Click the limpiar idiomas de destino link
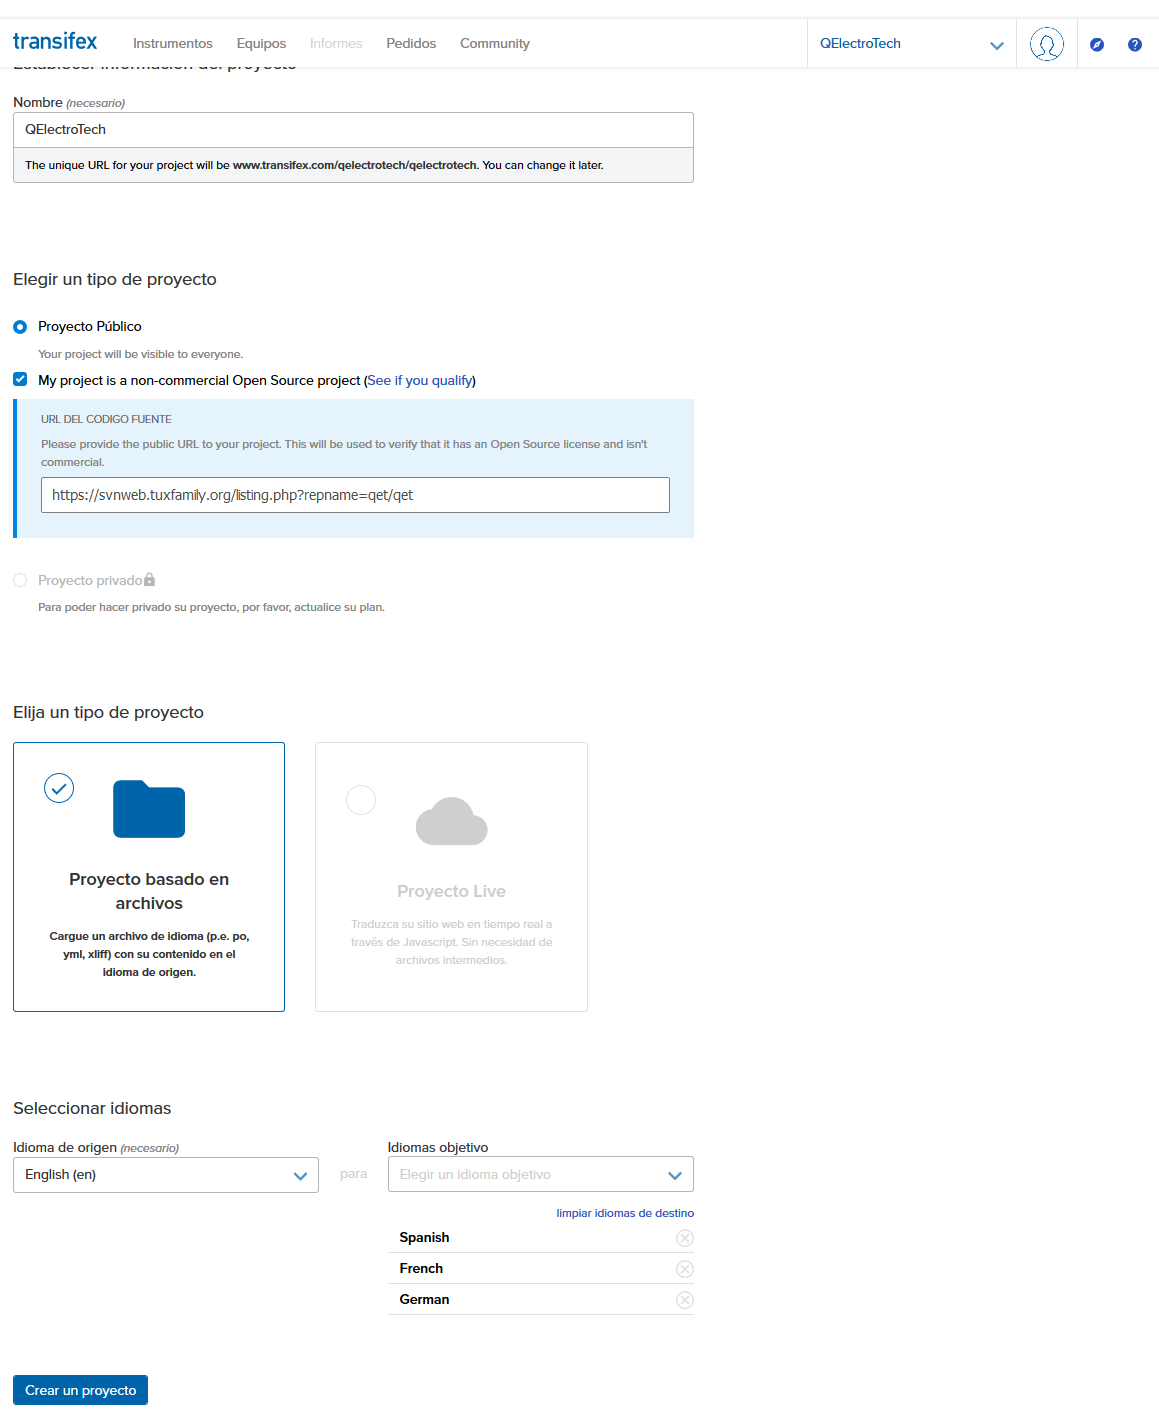Image resolution: width=1159 pixels, height=1424 pixels. click(624, 1213)
